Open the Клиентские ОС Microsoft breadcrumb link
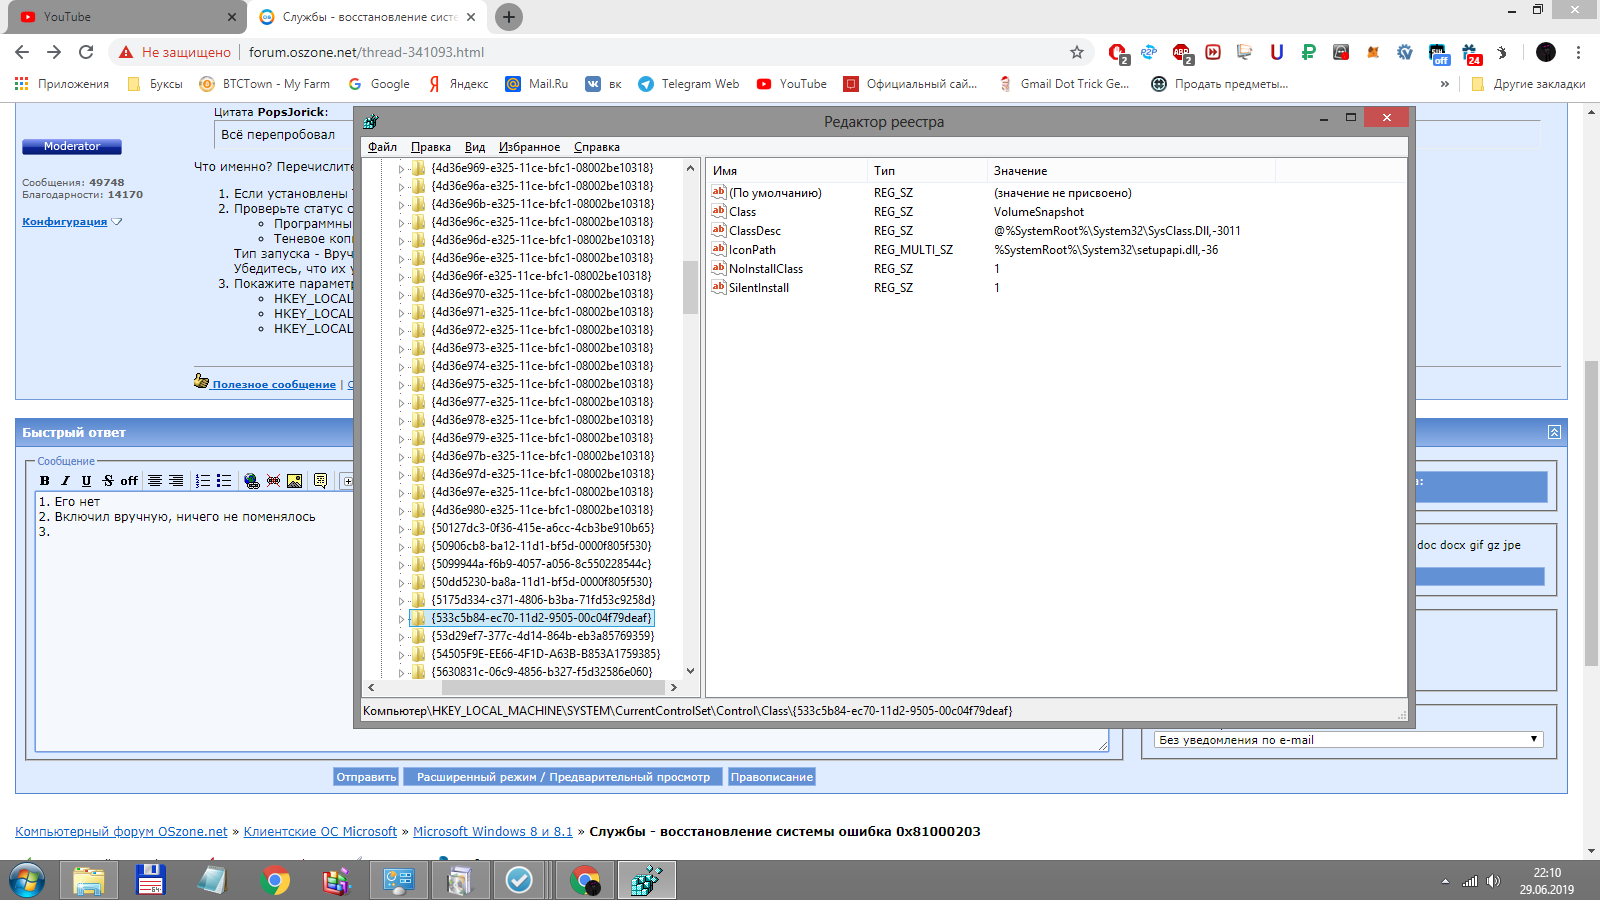The height and width of the screenshot is (900, 1600). click(x=320, y=832)
